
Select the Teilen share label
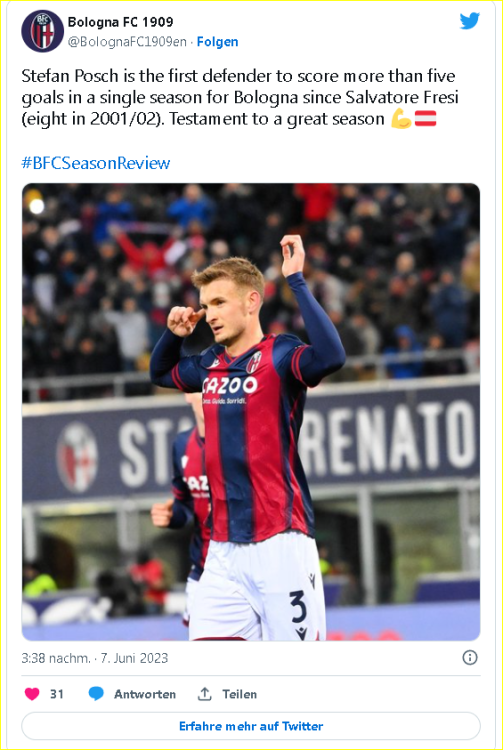(x=240, y=694)
